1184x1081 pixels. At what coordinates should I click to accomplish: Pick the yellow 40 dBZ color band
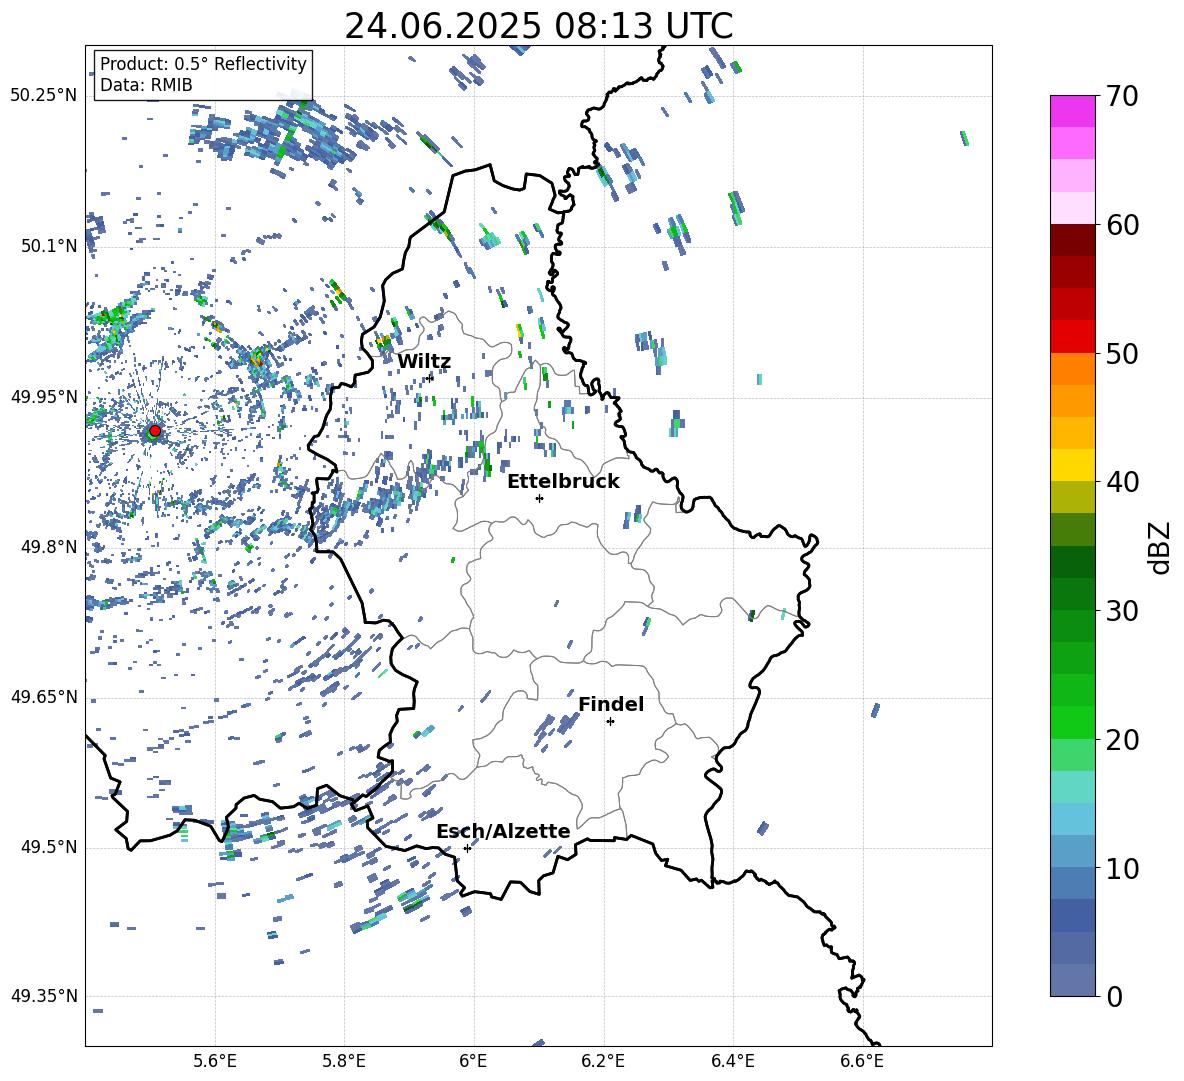(x=1072, y=465)
